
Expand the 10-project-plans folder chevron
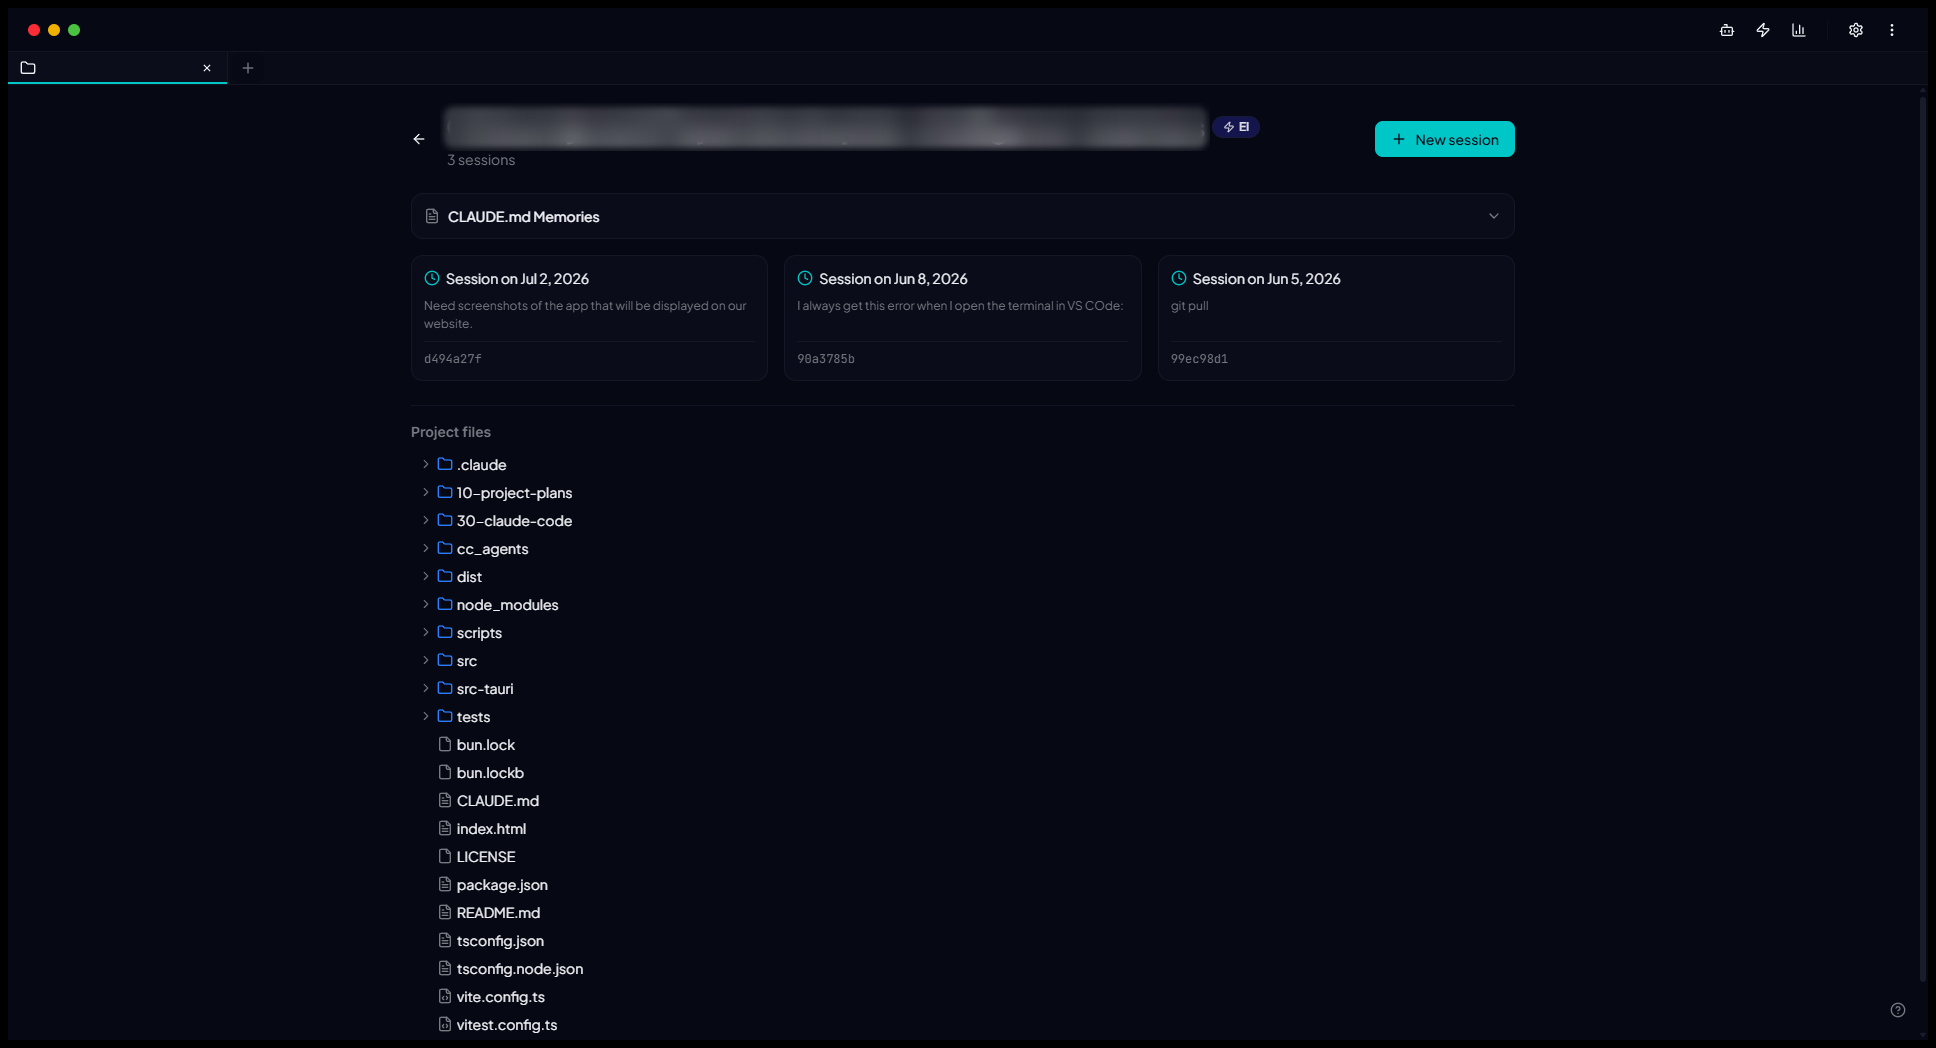click(x=426, y=492)
